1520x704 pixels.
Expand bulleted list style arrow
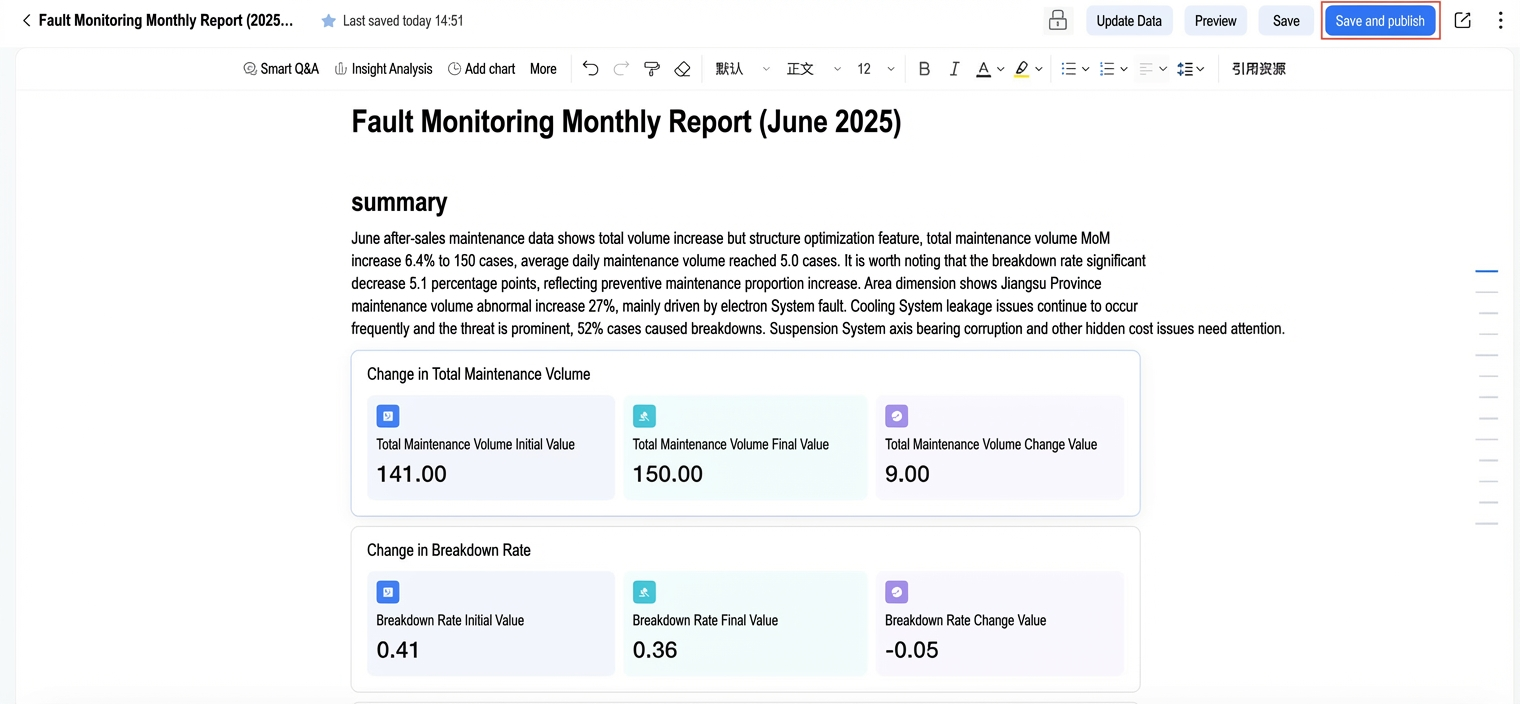coord(1086,69)
